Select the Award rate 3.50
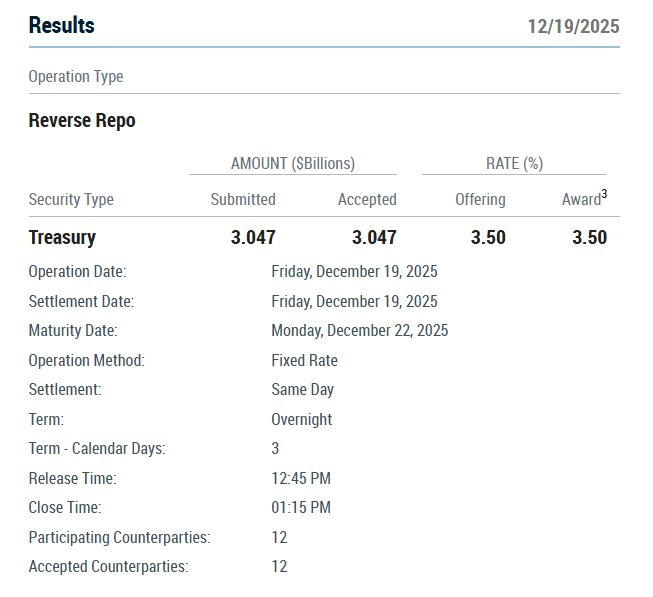The width and height of the screenshot is (653, 597). coord(590,237)
